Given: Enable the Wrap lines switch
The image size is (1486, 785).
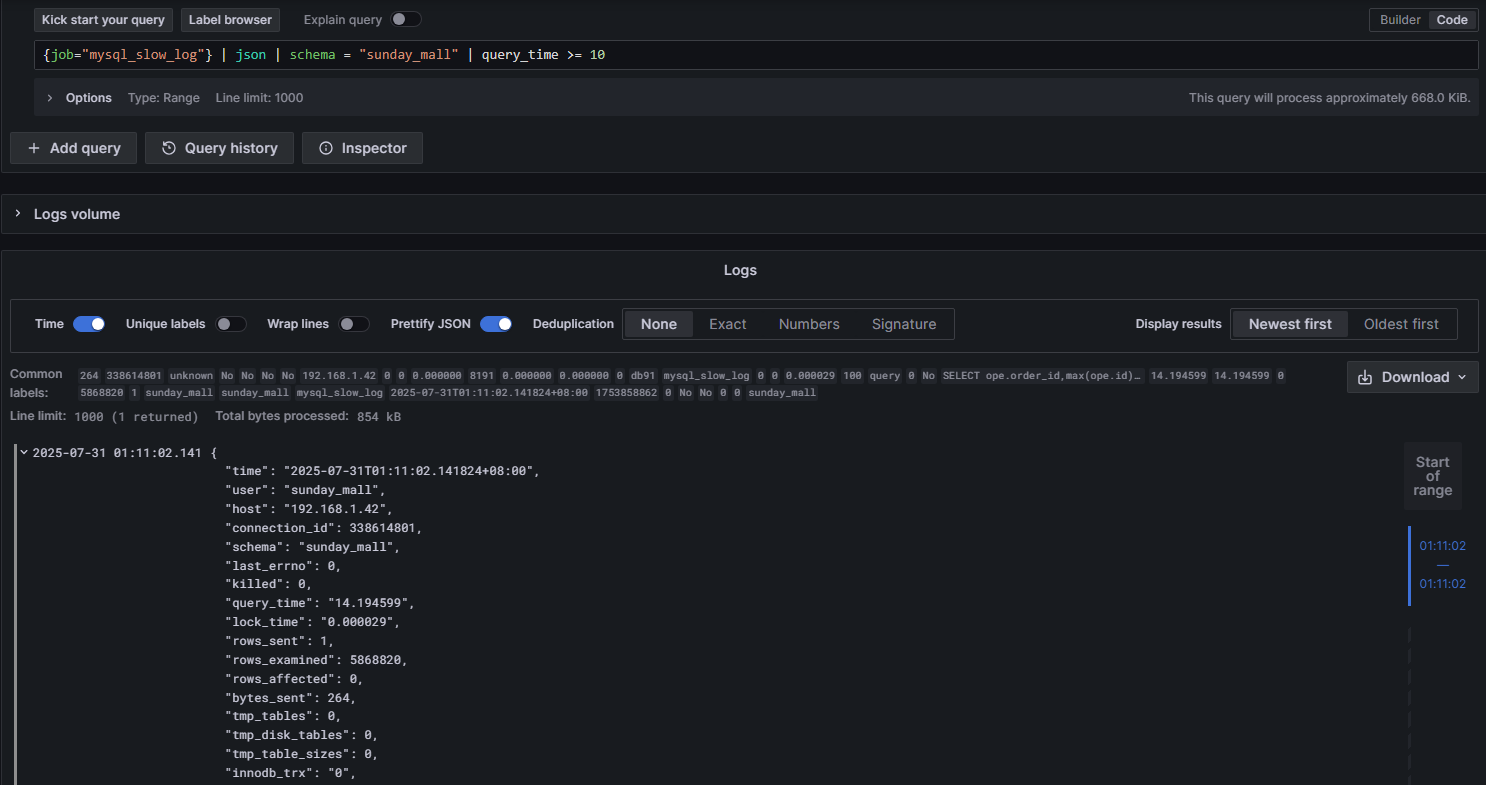Looking at the screenshot, I should [x=354, y=324].
